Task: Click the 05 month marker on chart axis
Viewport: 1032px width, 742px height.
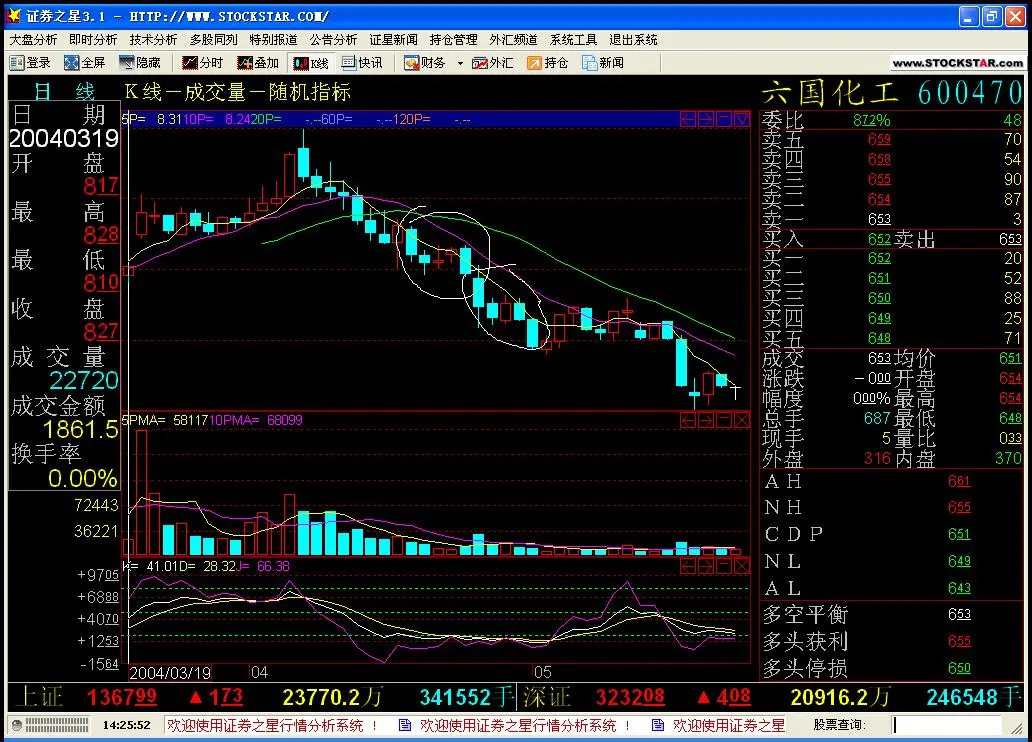Action: (542, 673)
